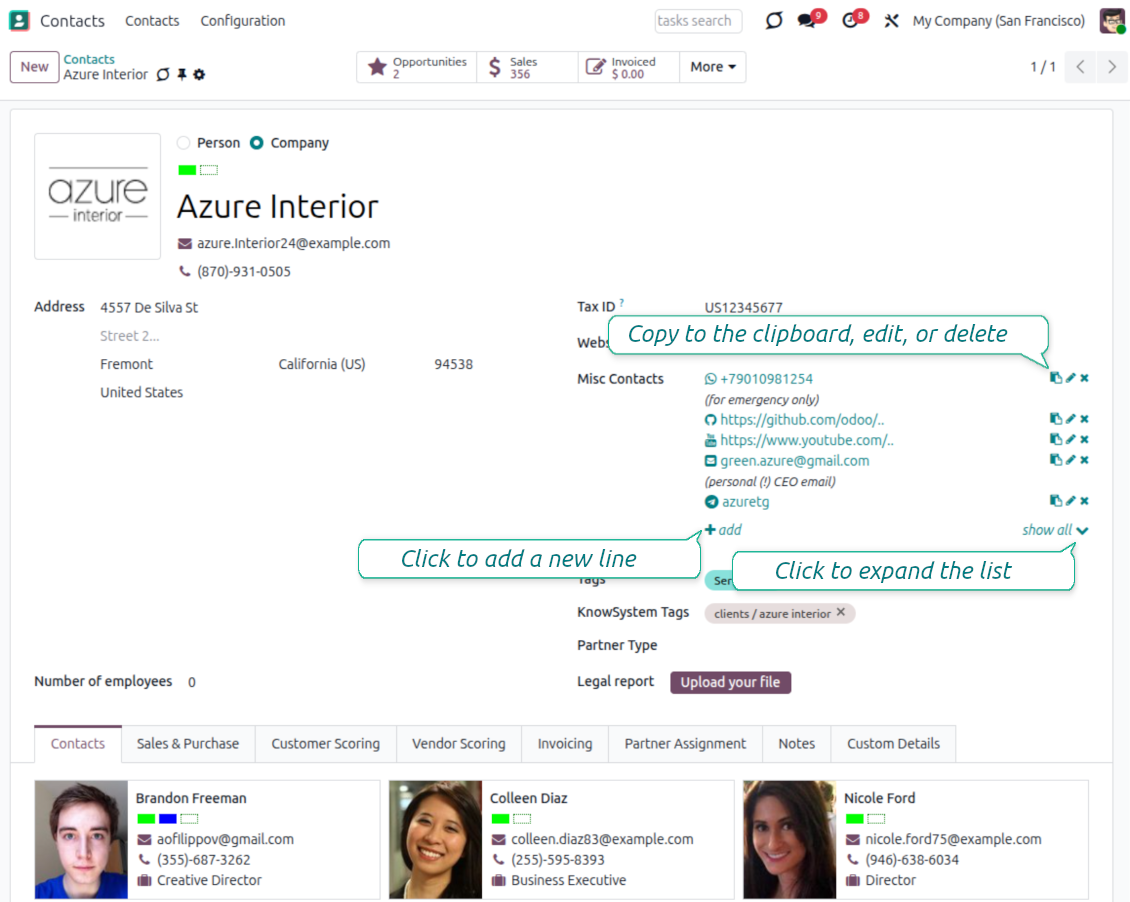The image size is (1130, 902).
Task: Edit the GitHub misc contact line
Action: [1070, 419]
